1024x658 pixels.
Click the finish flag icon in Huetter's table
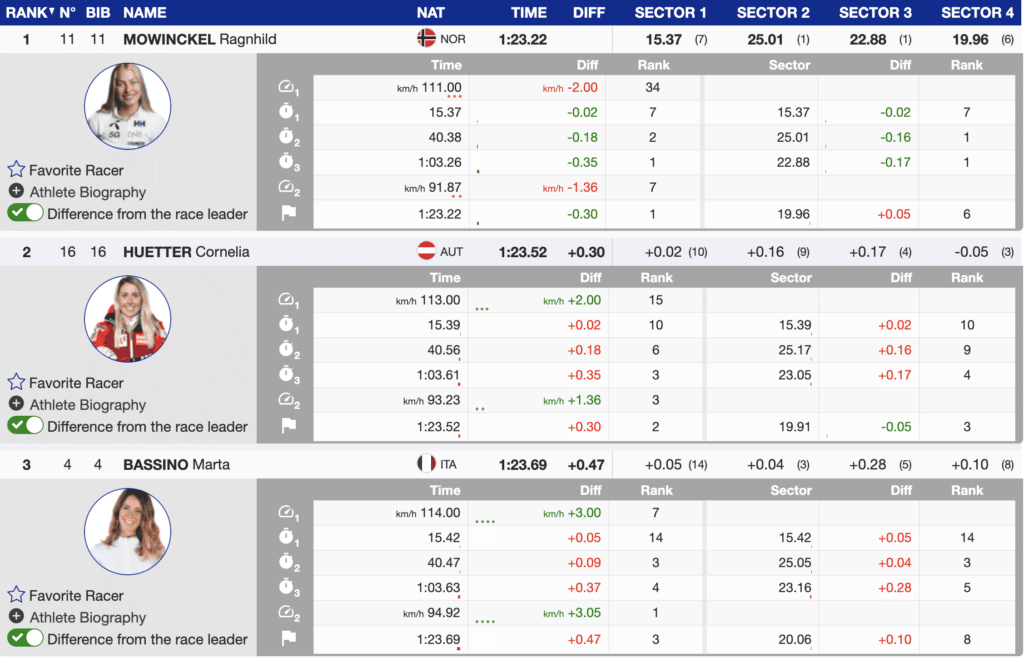point(287,427)
